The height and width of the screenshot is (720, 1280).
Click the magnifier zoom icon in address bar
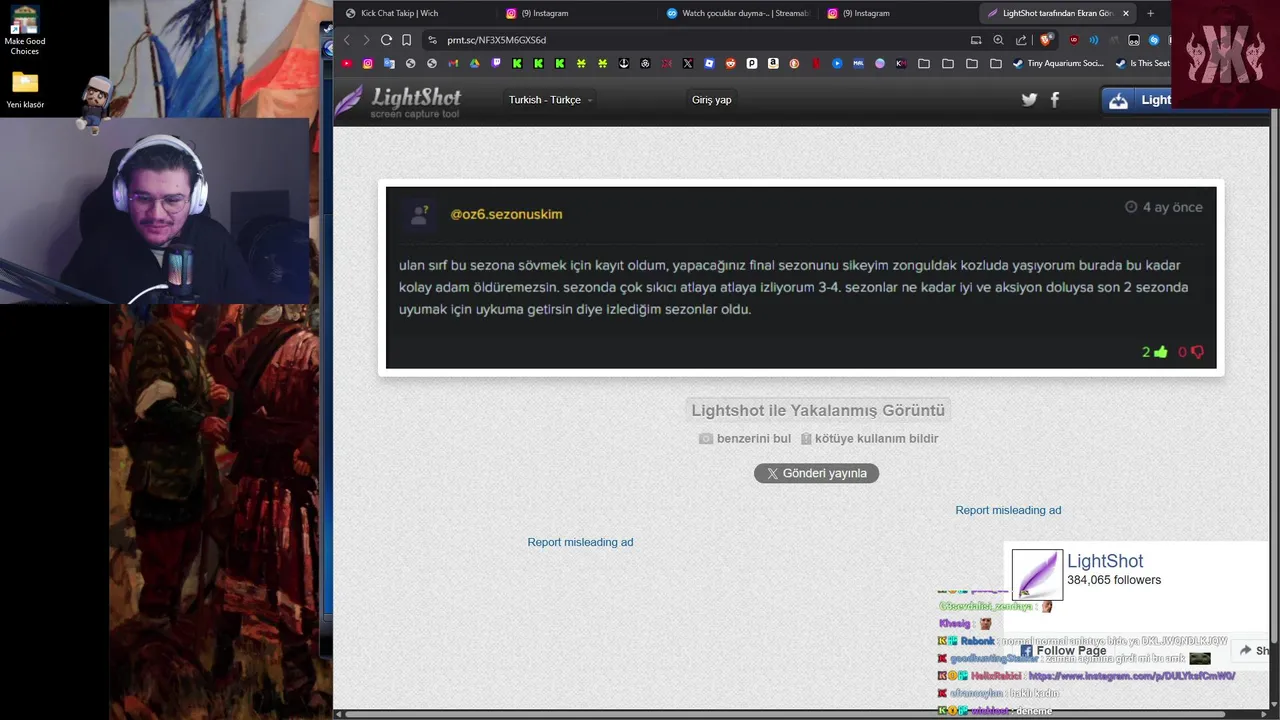[998, 40]
